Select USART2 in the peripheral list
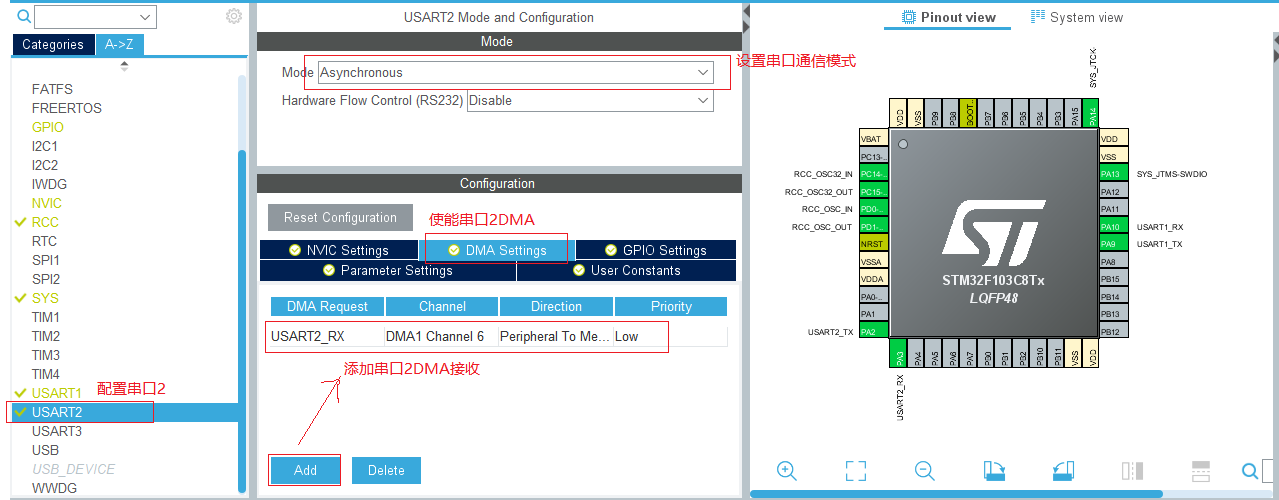 click(x=57, y=412)
